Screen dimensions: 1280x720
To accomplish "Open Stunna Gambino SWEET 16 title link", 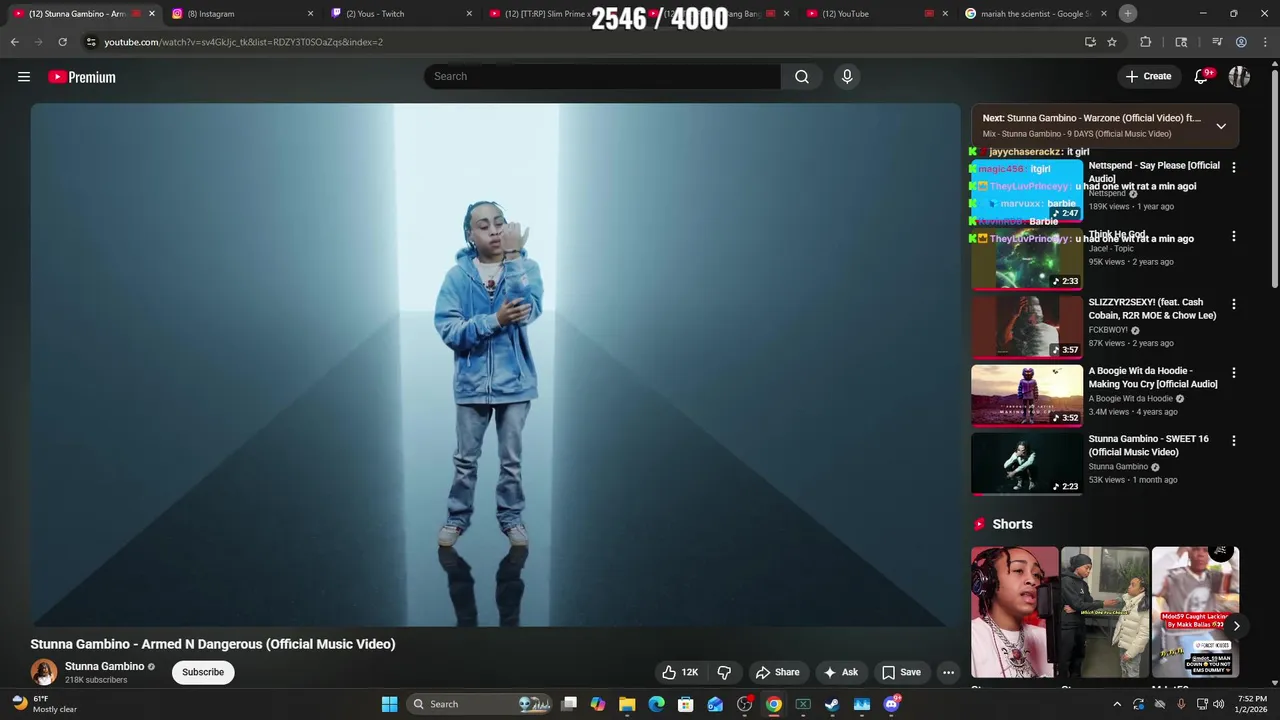I will (1148, 445).
